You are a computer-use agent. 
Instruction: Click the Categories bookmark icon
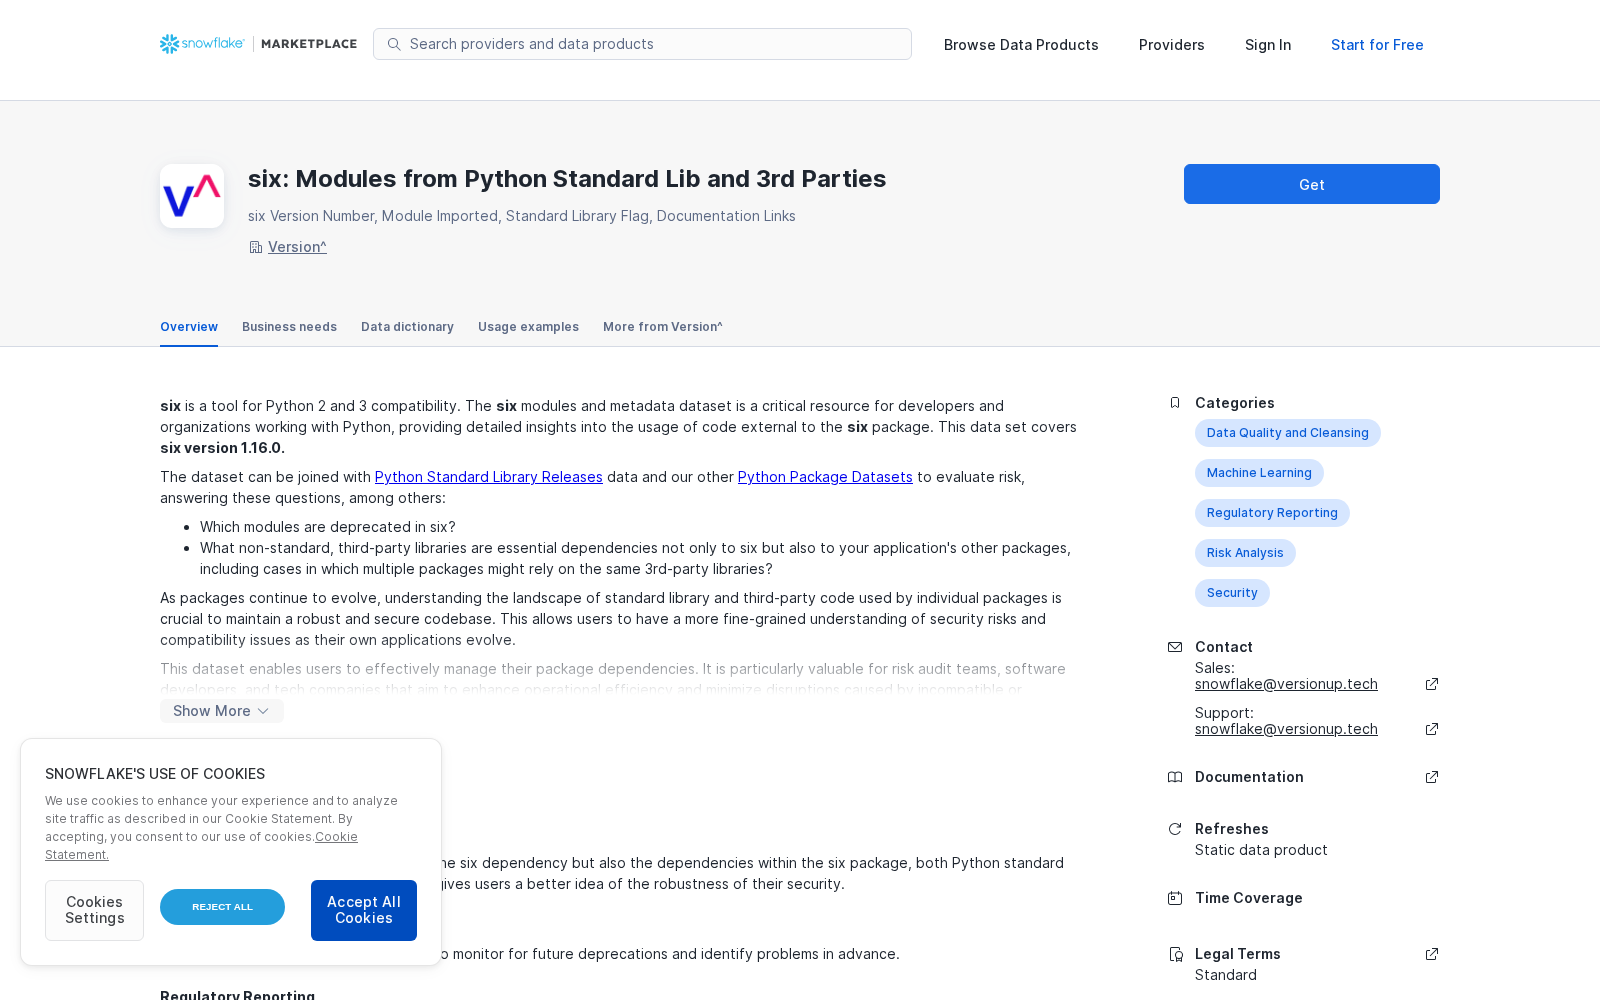pos(1175,403)
